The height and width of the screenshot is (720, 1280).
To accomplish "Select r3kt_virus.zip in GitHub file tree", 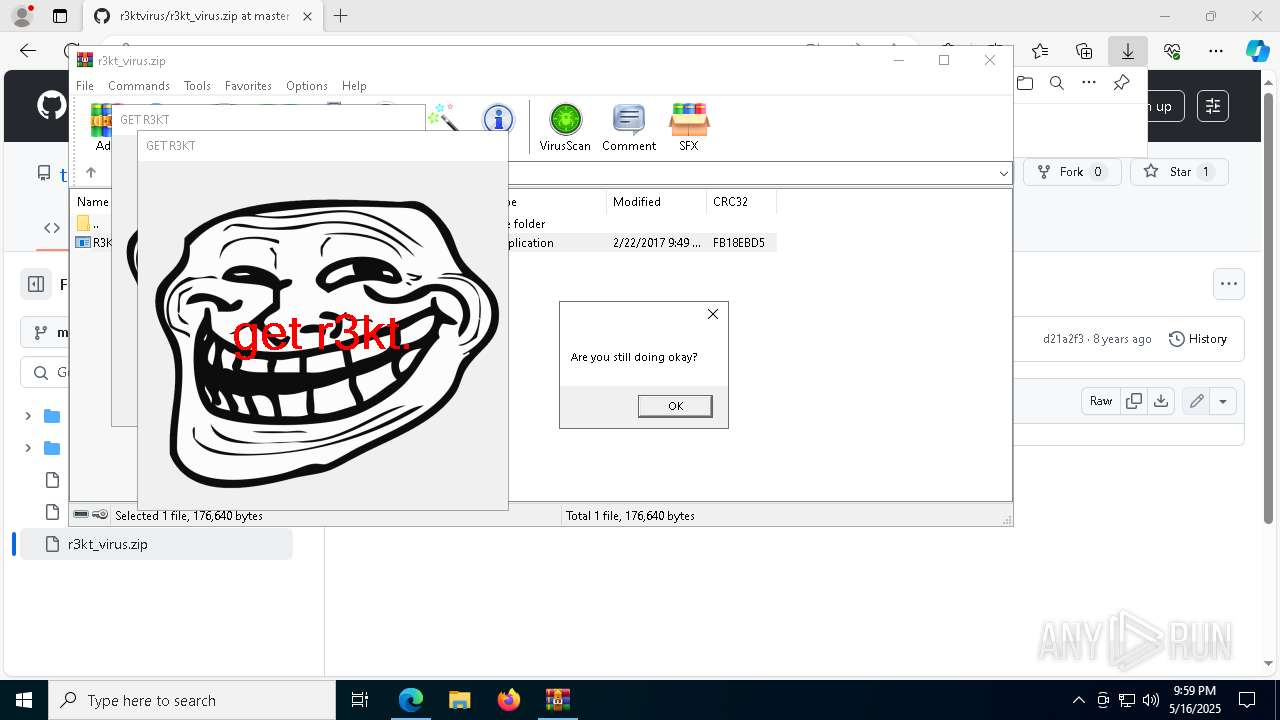I will click(x=156, y=544).
